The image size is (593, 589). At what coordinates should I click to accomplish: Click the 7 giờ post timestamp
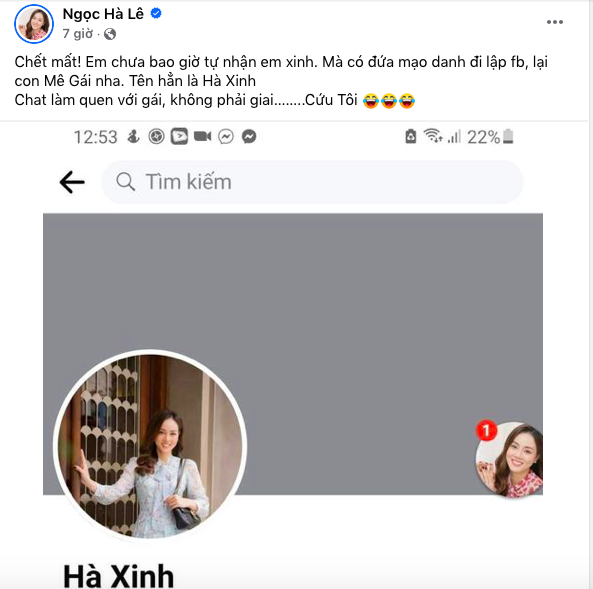pos(78,34)
